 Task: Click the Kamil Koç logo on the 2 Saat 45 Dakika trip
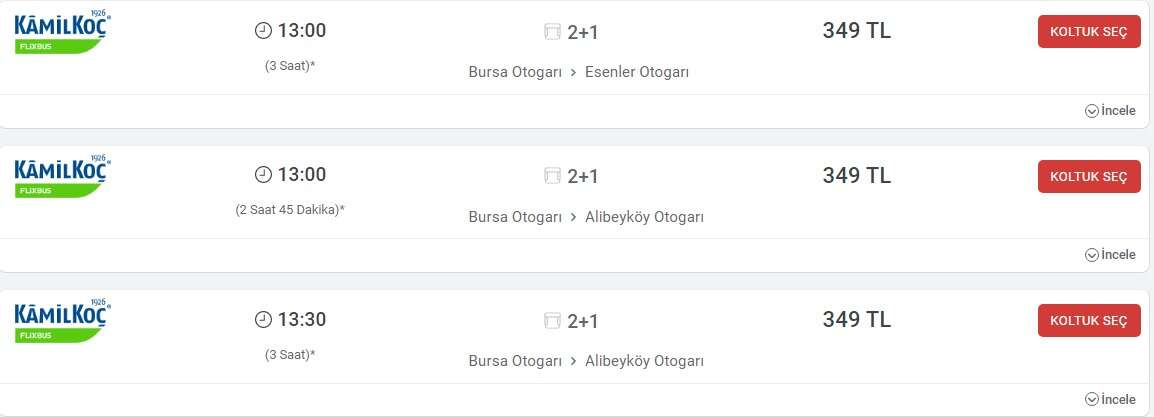62,177
